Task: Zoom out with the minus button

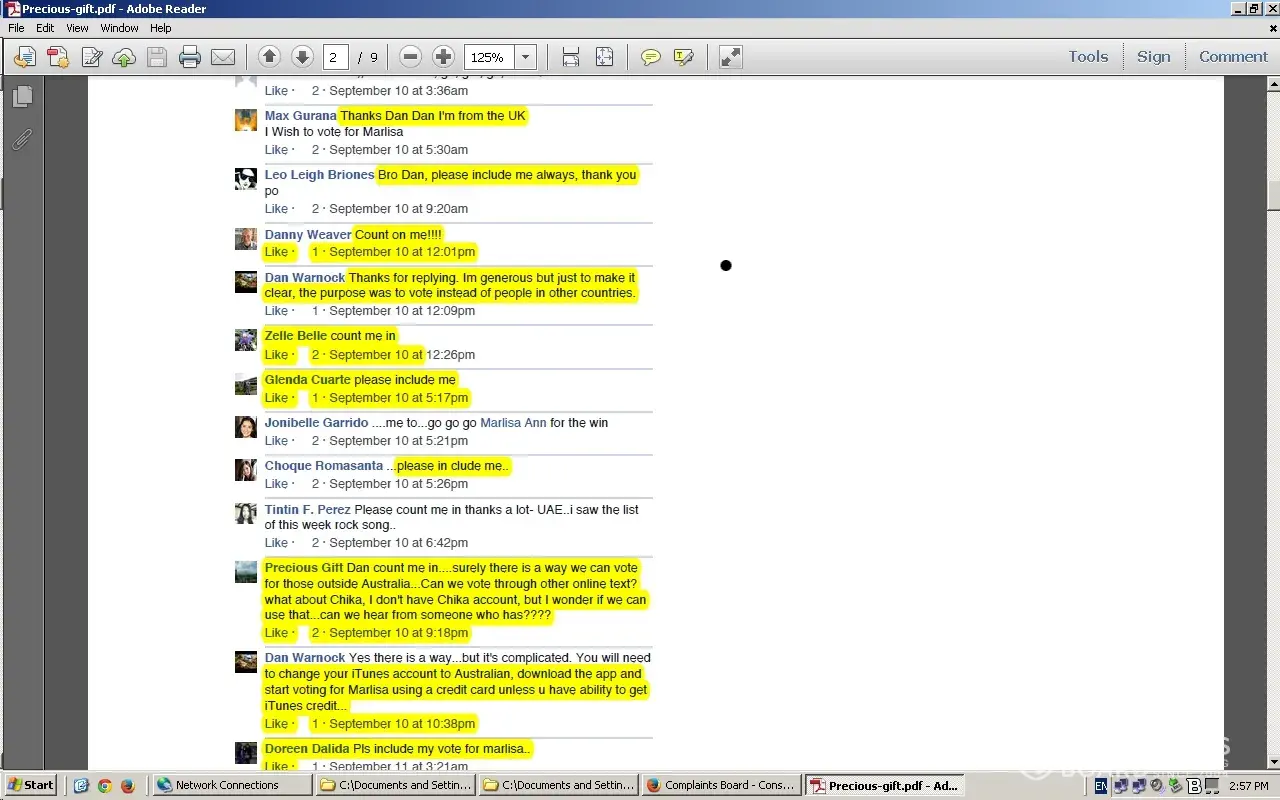Action: click(410, 57)
